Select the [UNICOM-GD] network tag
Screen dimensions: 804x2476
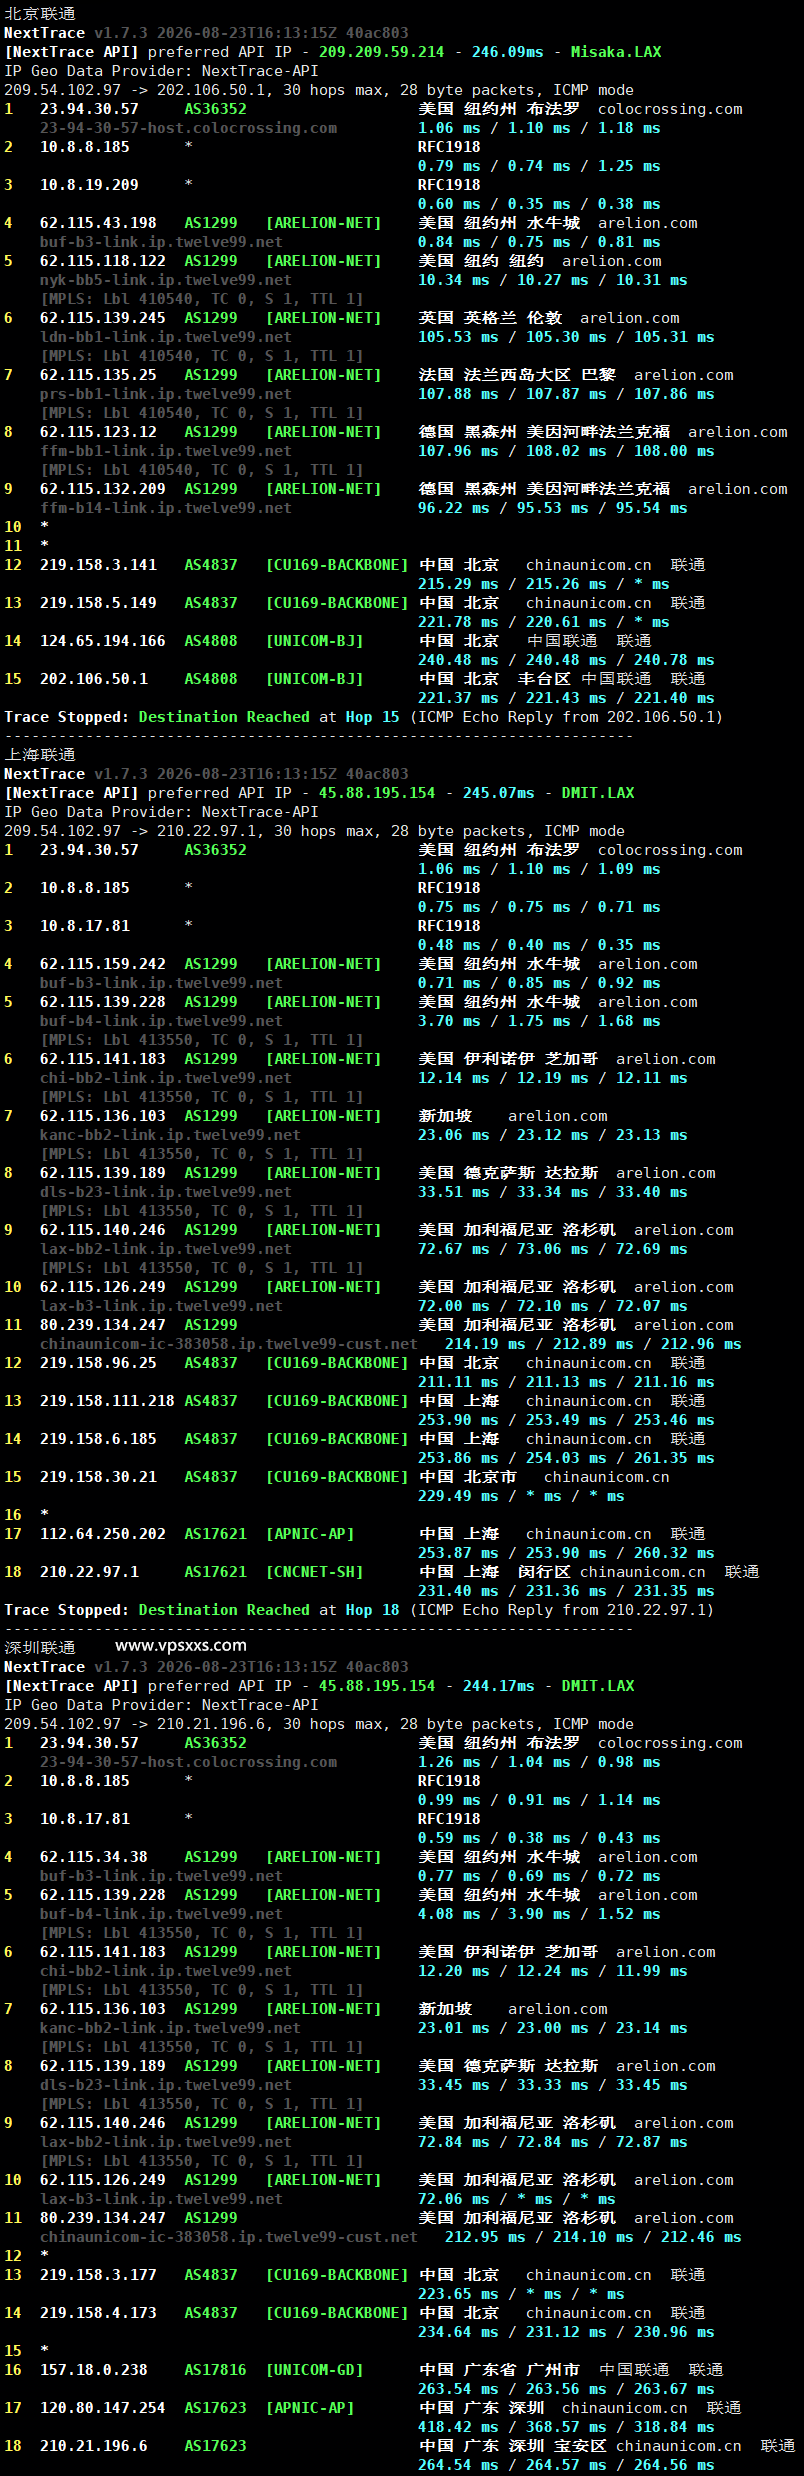314,2370
